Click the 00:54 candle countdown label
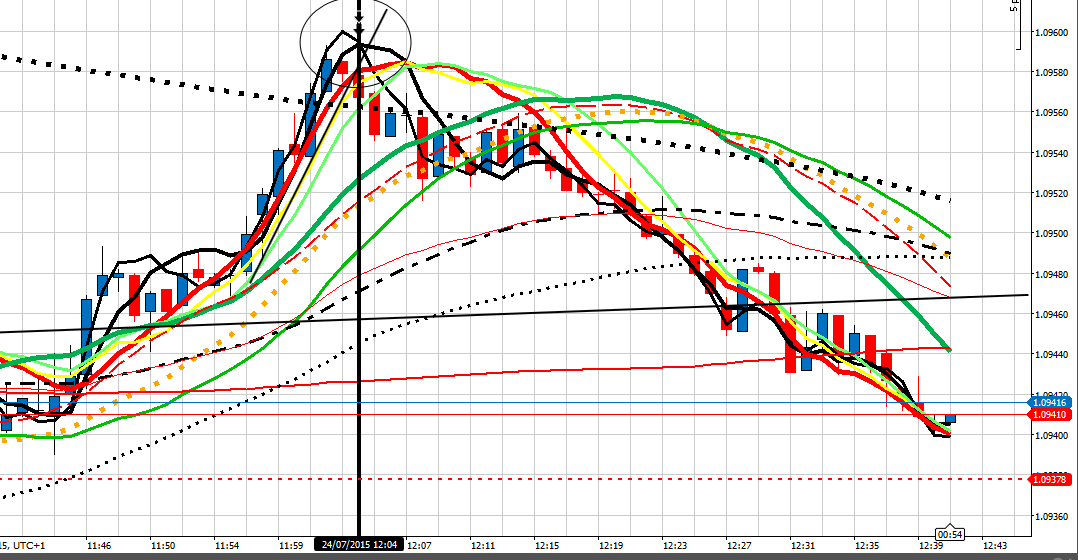 click(x=949, y=534)
